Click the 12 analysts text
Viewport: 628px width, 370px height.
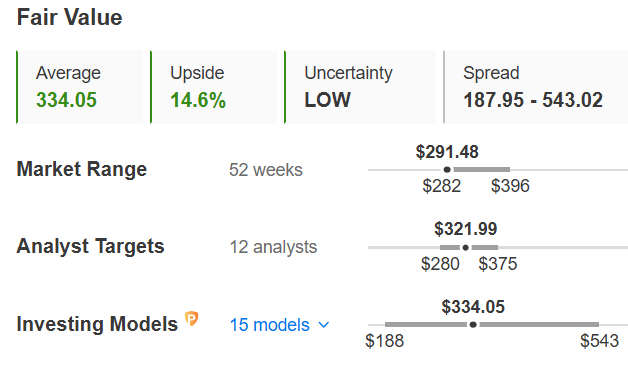click(273, 247)
